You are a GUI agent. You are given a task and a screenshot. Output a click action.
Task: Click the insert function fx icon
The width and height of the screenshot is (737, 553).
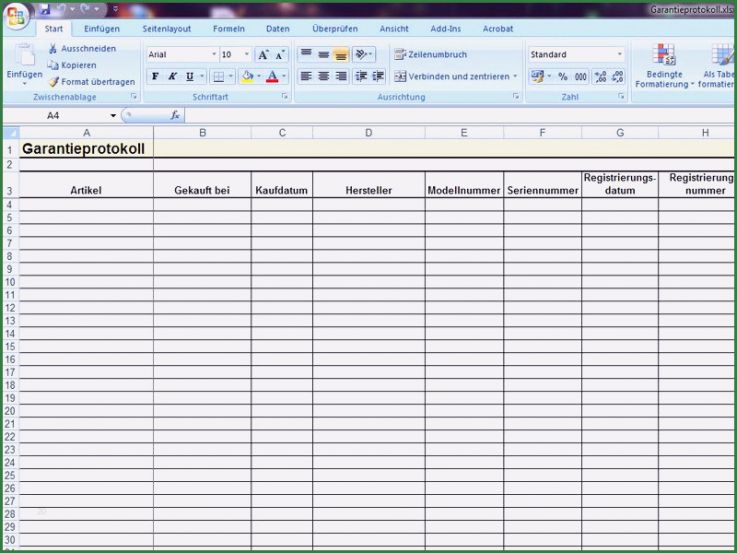tap(175, 115)
